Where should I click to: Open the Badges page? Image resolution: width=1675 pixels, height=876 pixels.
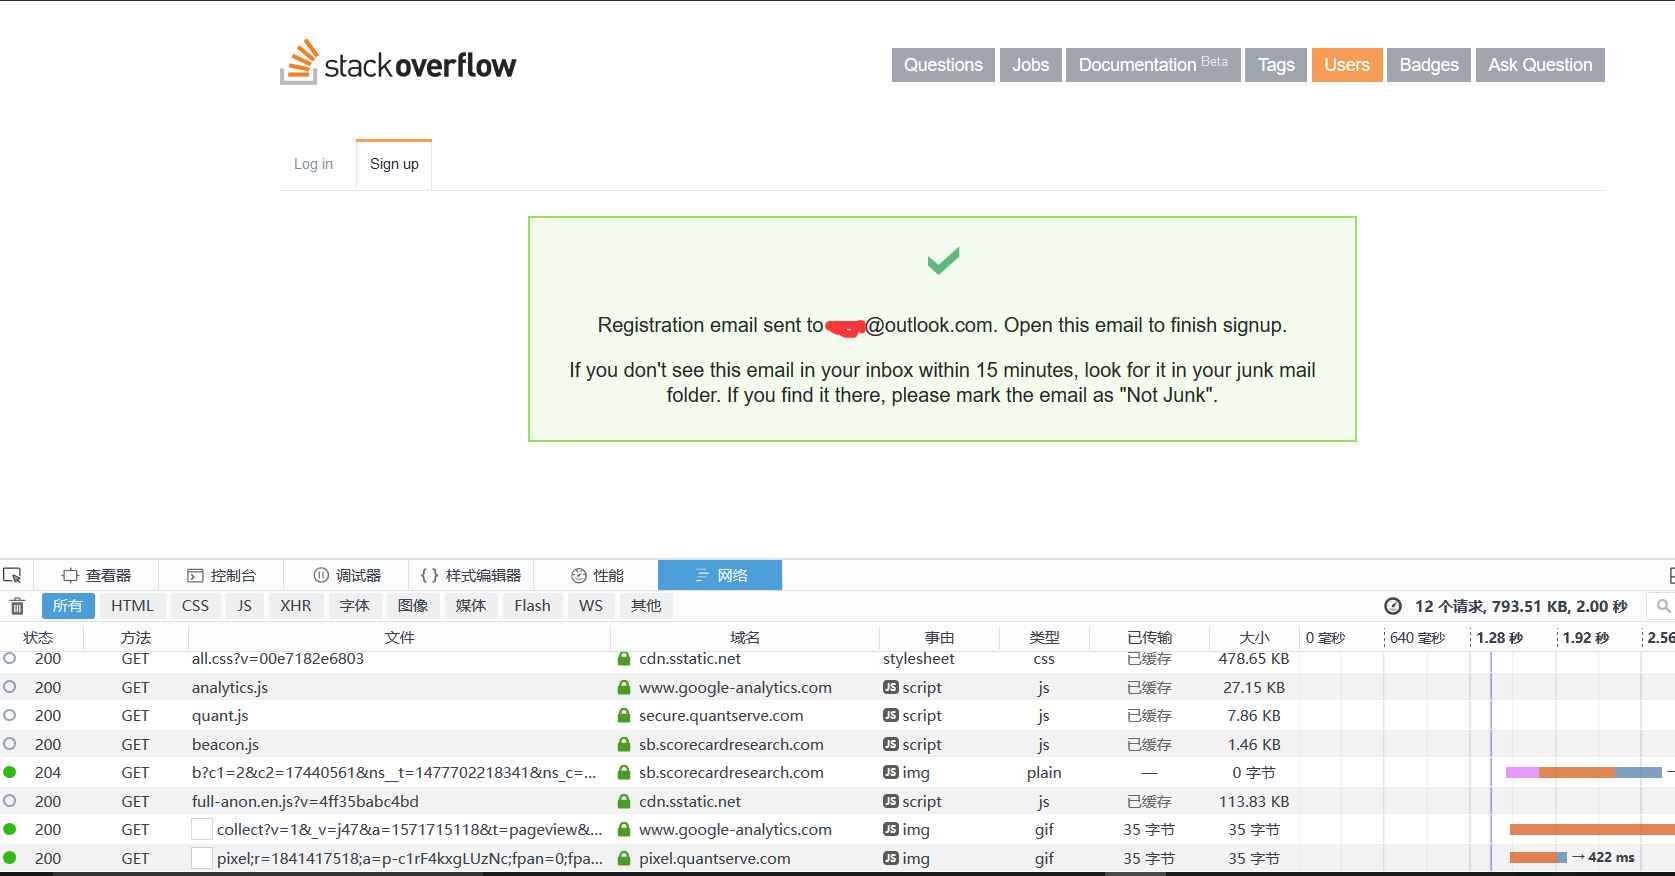pyautogui.click(x=1429, y=65)
